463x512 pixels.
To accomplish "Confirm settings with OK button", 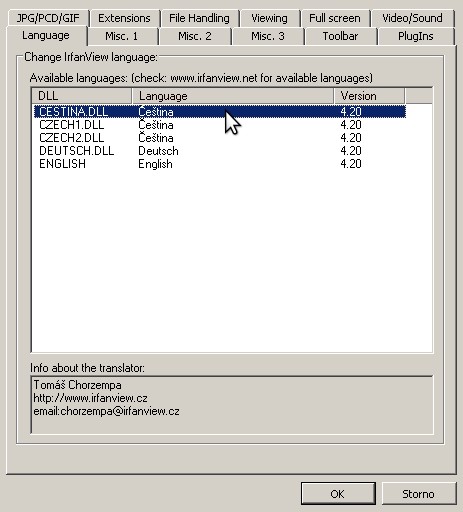I will point(338,494).
